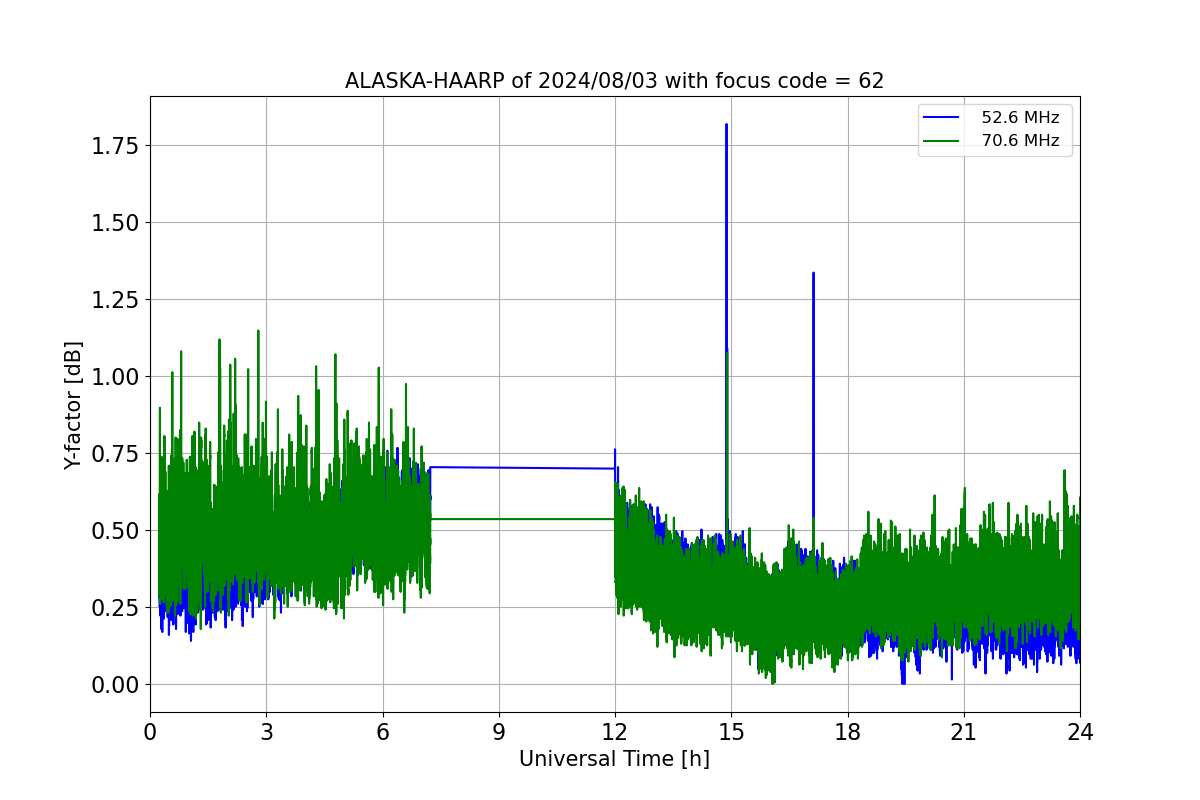This screenshot has height=800, width=1200.
Task: Click the 1.75 y-axis tick label
Action: pyautogui.click(x=114, y=146)
